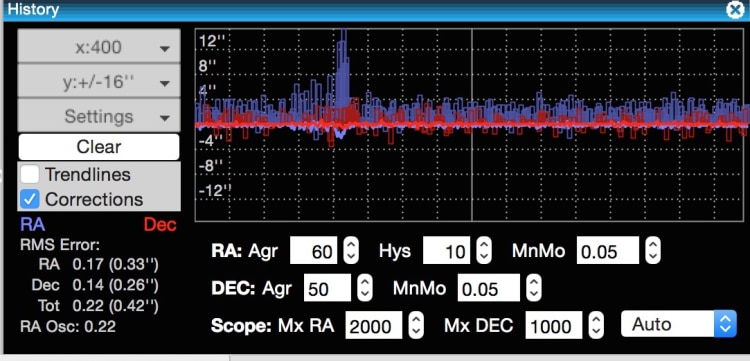Adjust the Mx DEC stepper arrows
The height and width of the screenshot is (361, 750).
(596, 325)
